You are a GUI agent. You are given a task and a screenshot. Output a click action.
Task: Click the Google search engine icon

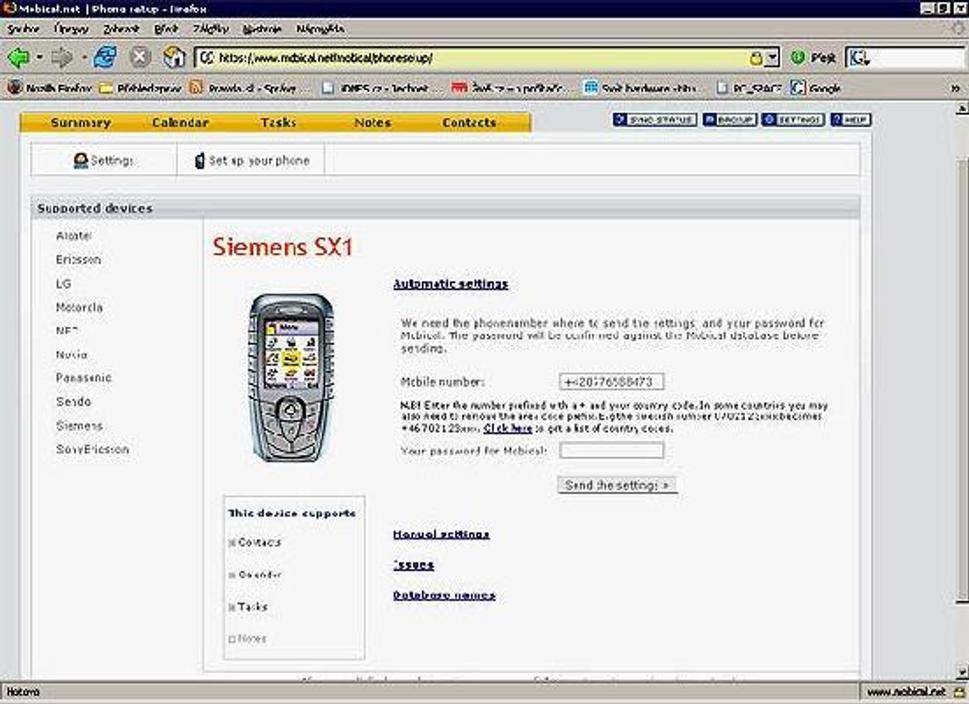pyautogui.click(x=860, y=59)
